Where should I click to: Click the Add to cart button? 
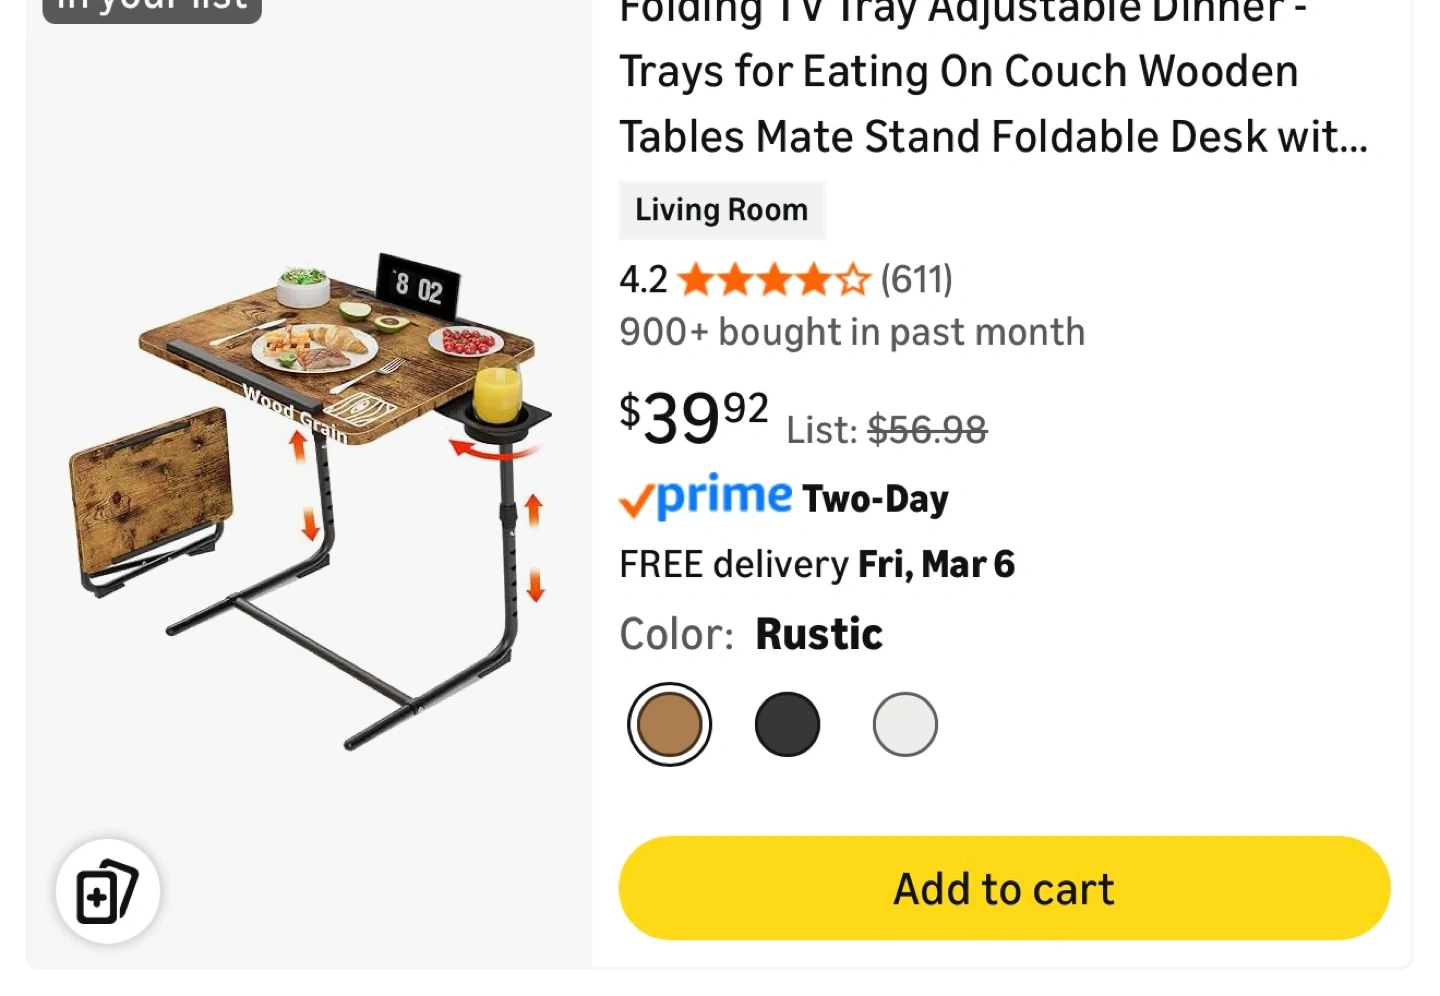pos(1004,888)
